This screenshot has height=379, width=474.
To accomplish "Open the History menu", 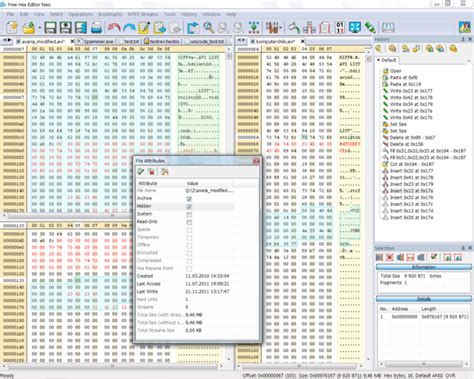I will point(189,14).
